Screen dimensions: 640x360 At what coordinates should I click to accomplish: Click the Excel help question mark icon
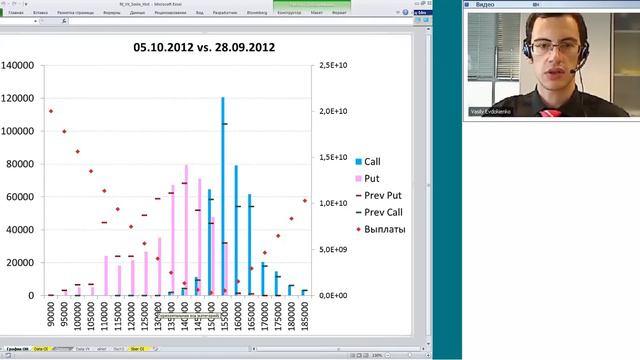[405, 12]
